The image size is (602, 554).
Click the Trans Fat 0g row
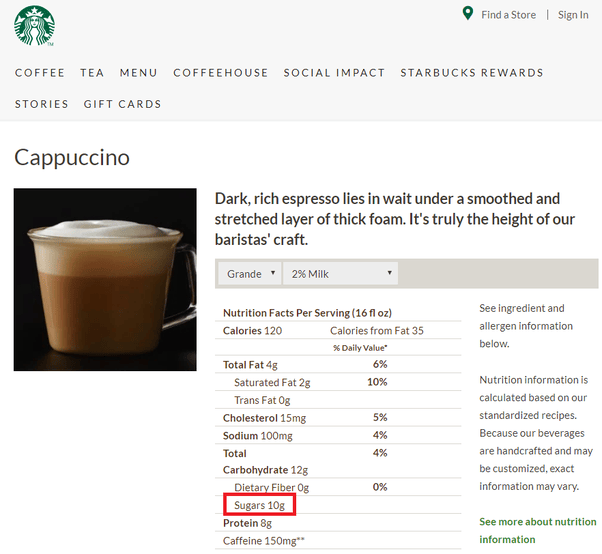pyautogui.click(x=338, y=400)
